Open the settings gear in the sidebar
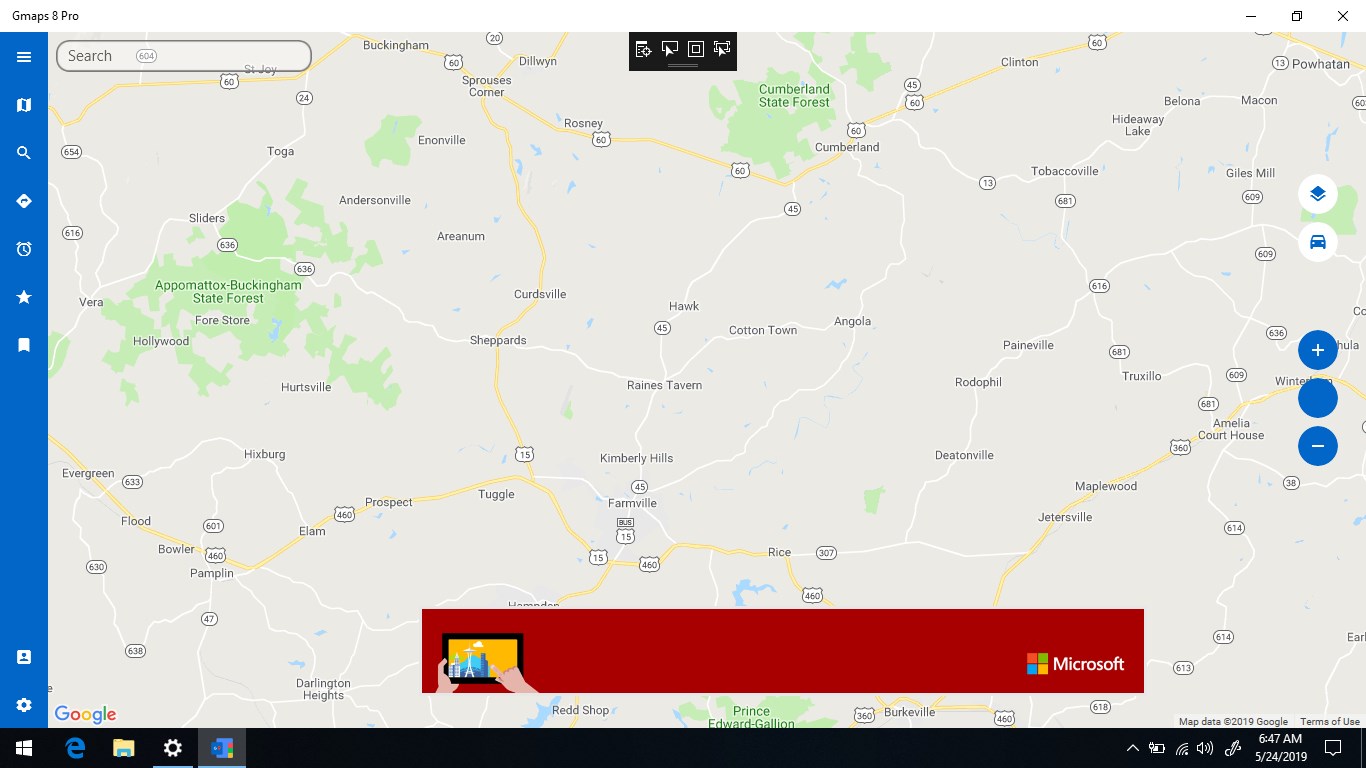This screenshot has height=768, width=1366. click(24, 705)
